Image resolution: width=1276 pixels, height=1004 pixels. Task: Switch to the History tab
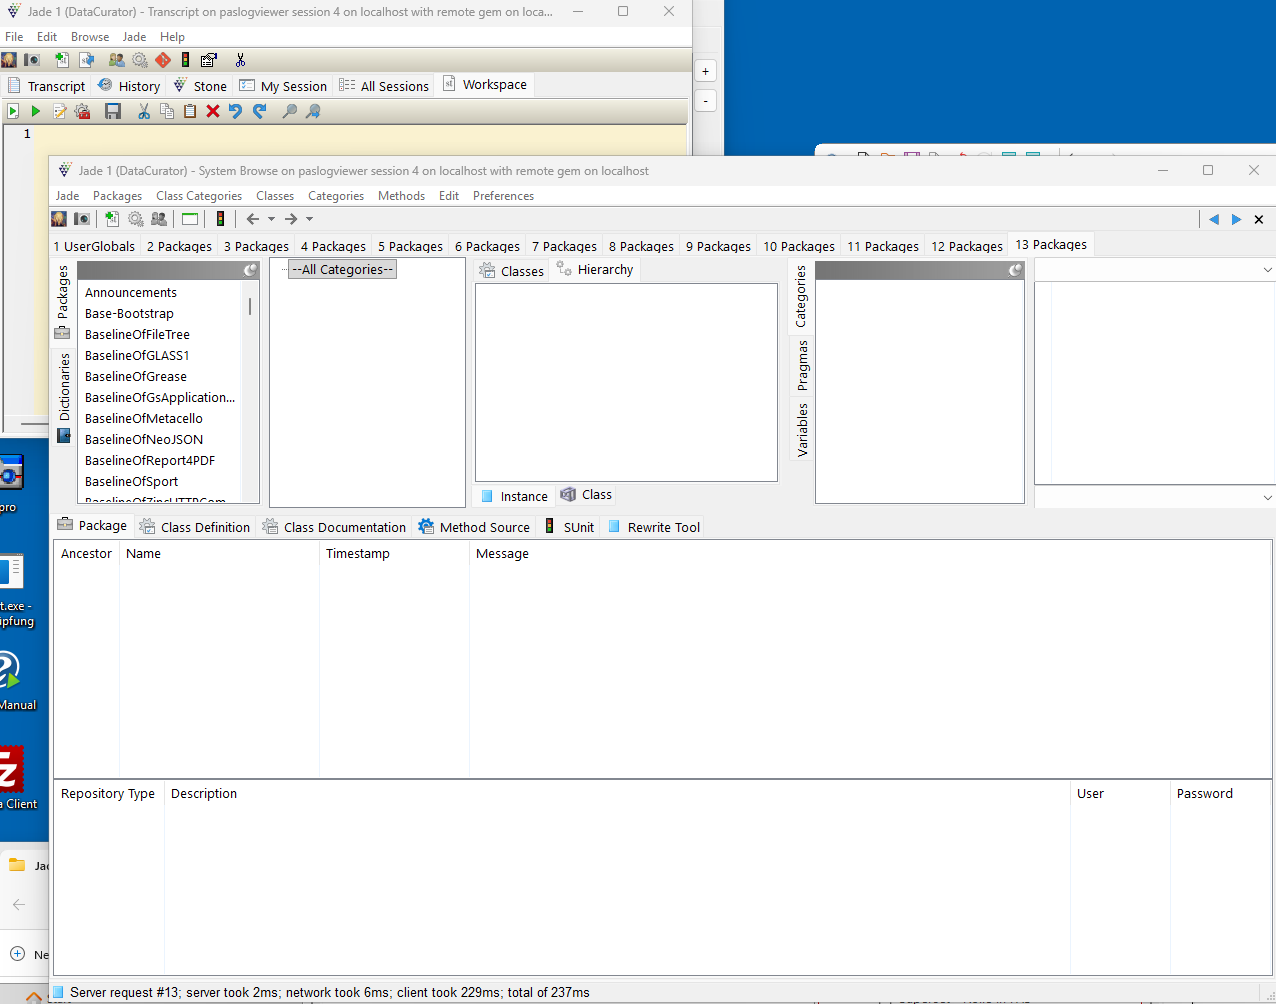coord(129,86)
